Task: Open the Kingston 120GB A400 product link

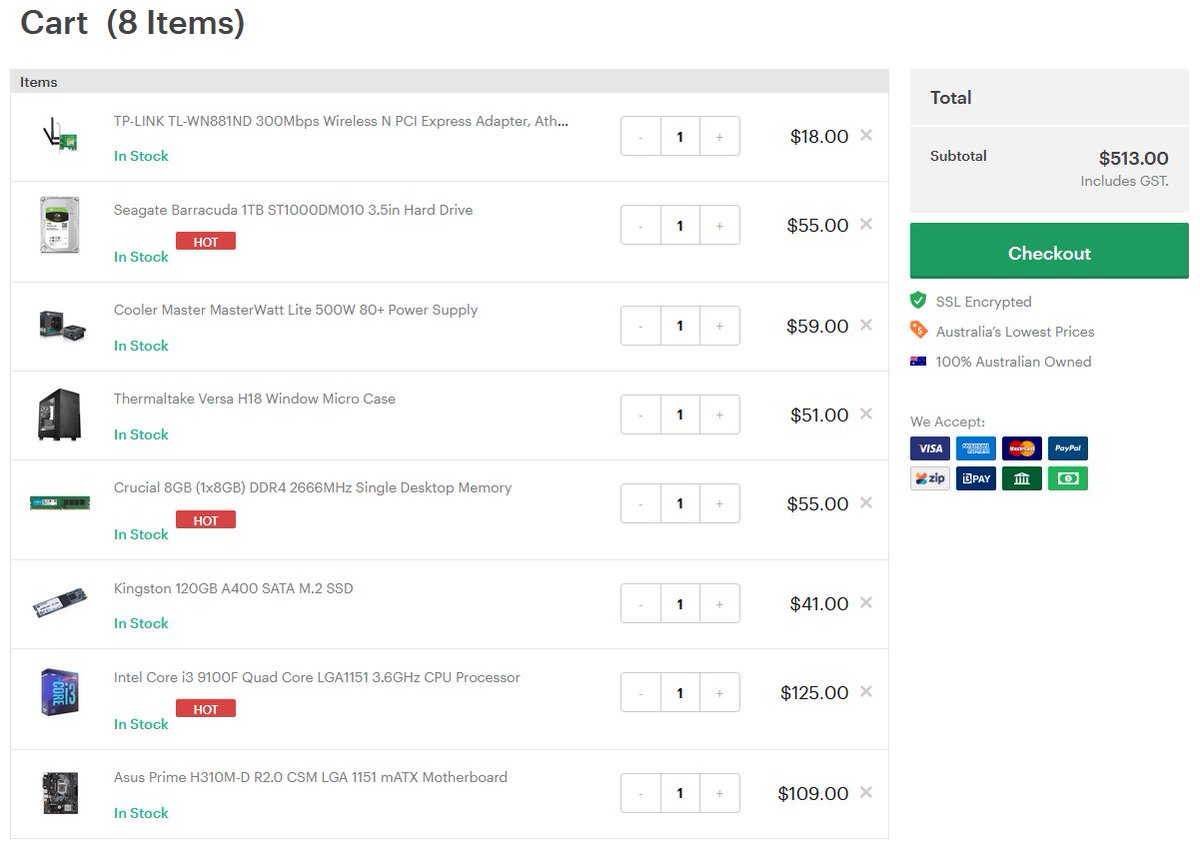Action: coord(233,588)
